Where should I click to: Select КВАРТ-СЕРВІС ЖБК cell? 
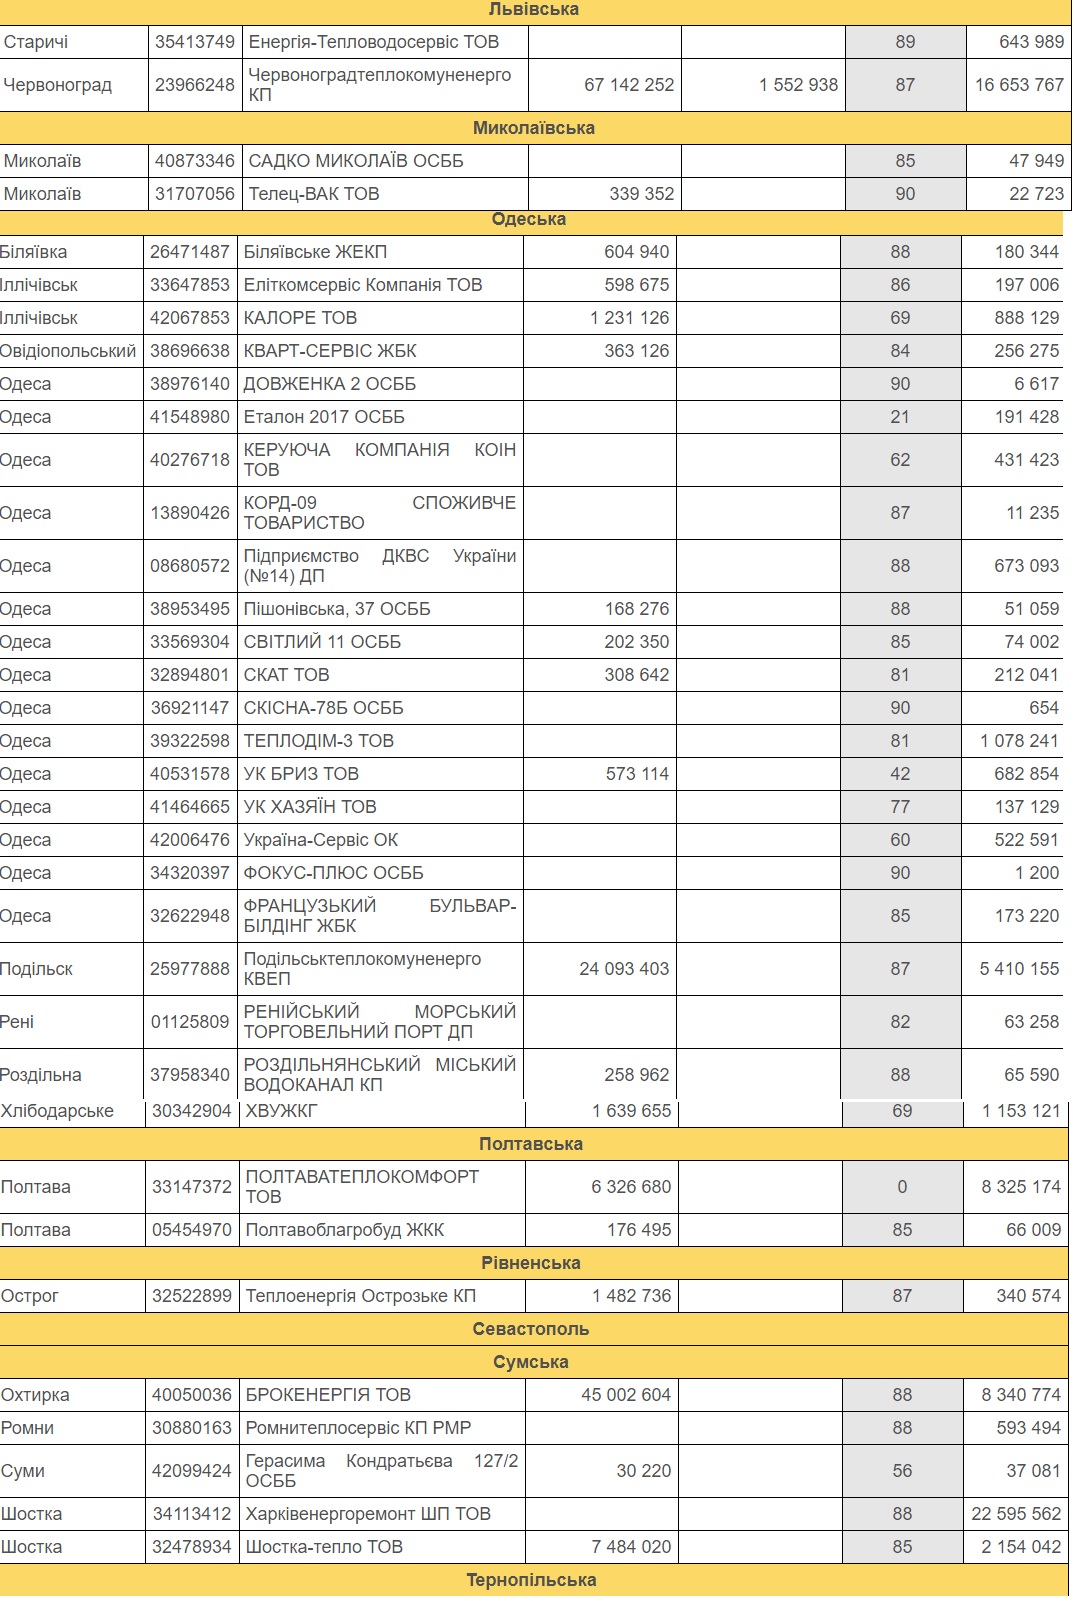pos(380,351)
